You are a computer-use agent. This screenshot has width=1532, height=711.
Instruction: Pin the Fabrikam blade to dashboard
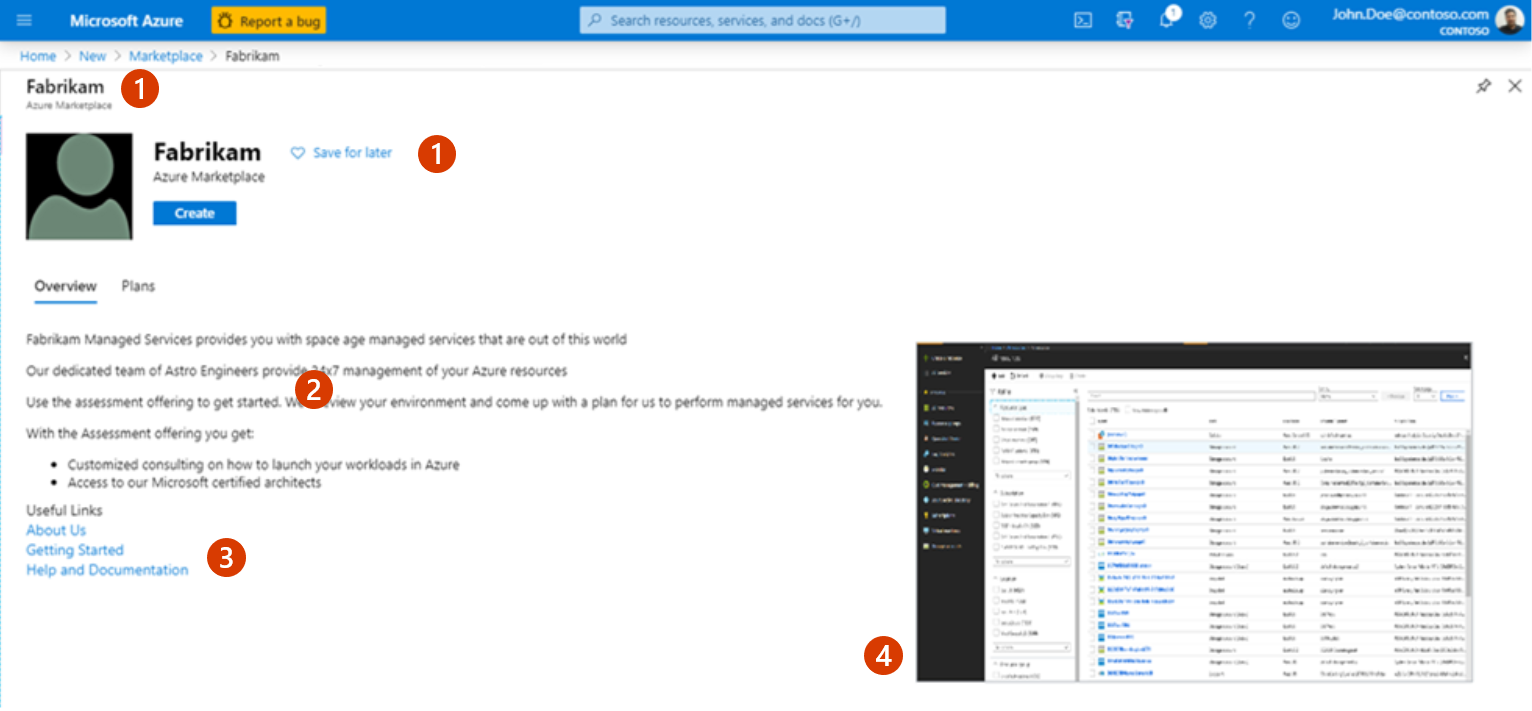1484,87
